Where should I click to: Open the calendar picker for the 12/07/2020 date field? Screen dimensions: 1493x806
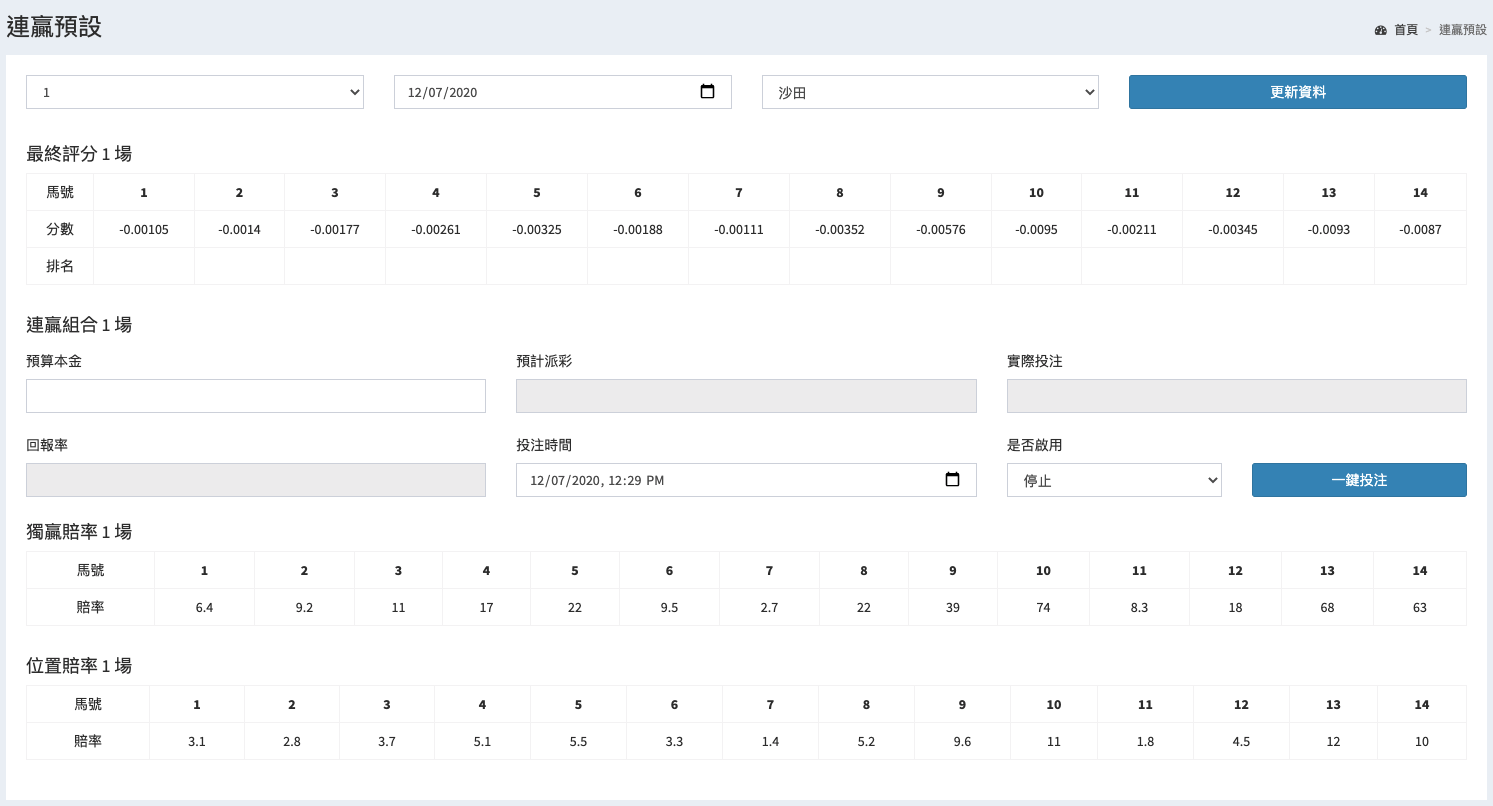(707, 92)
